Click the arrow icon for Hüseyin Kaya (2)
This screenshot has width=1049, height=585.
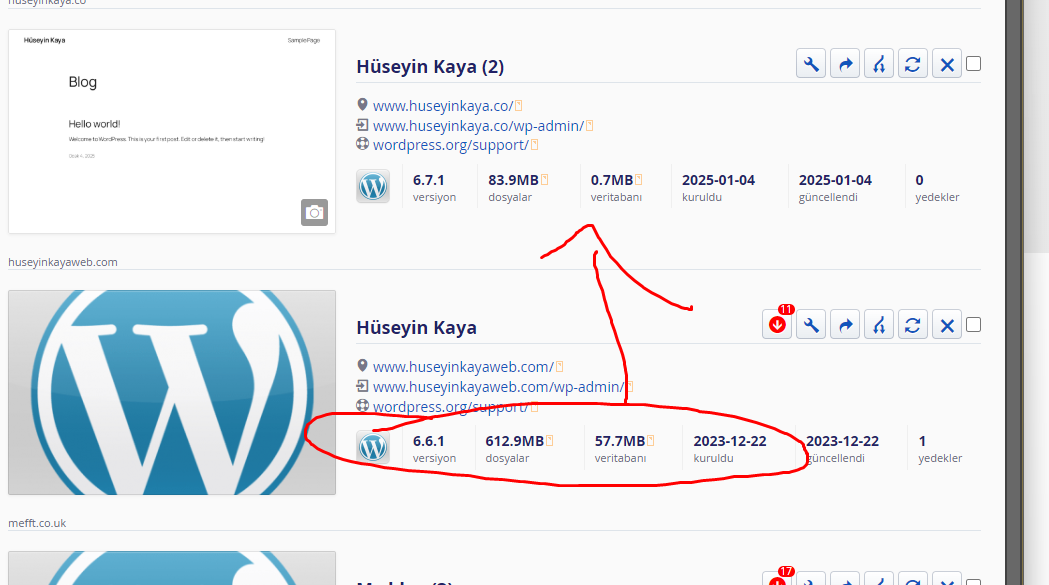(845, 64)
